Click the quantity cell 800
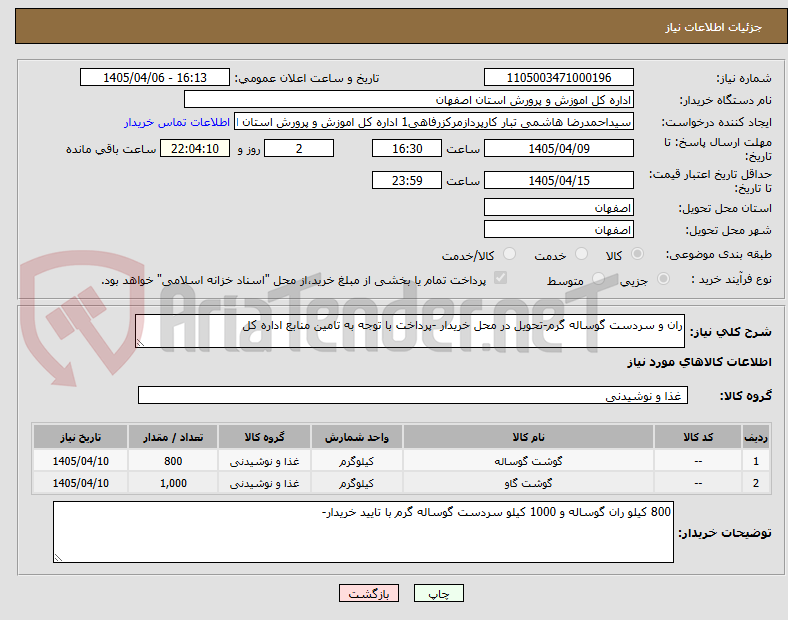788x620 pixels. point(173,461)
